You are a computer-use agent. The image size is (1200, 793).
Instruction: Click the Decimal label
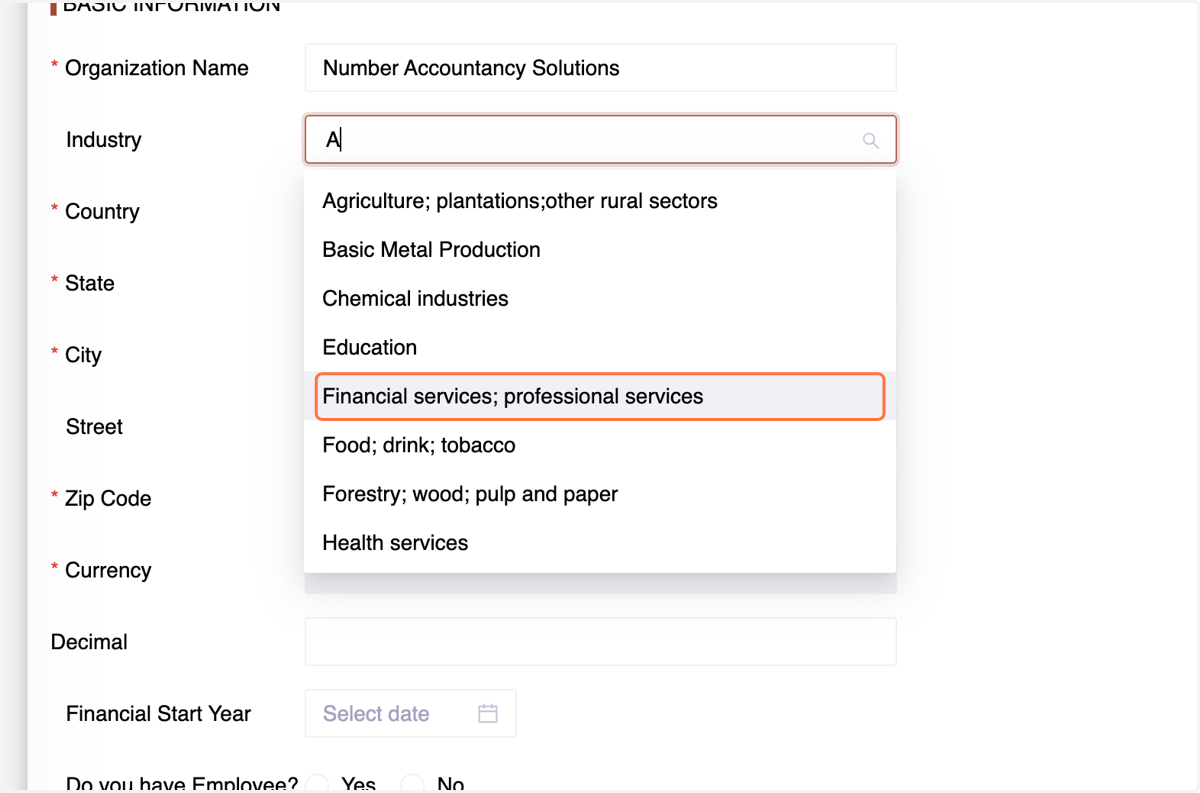tap(89, 642)
